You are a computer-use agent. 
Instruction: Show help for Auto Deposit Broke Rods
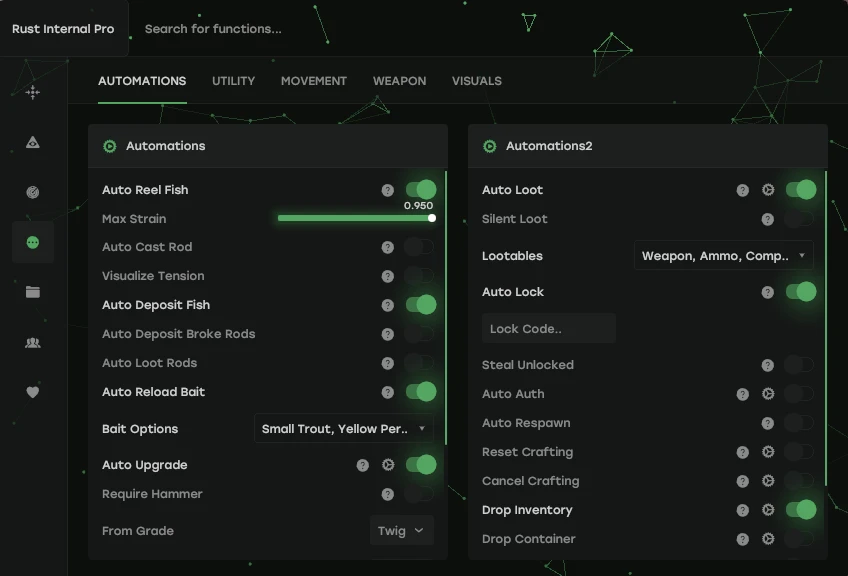[387, 334]
